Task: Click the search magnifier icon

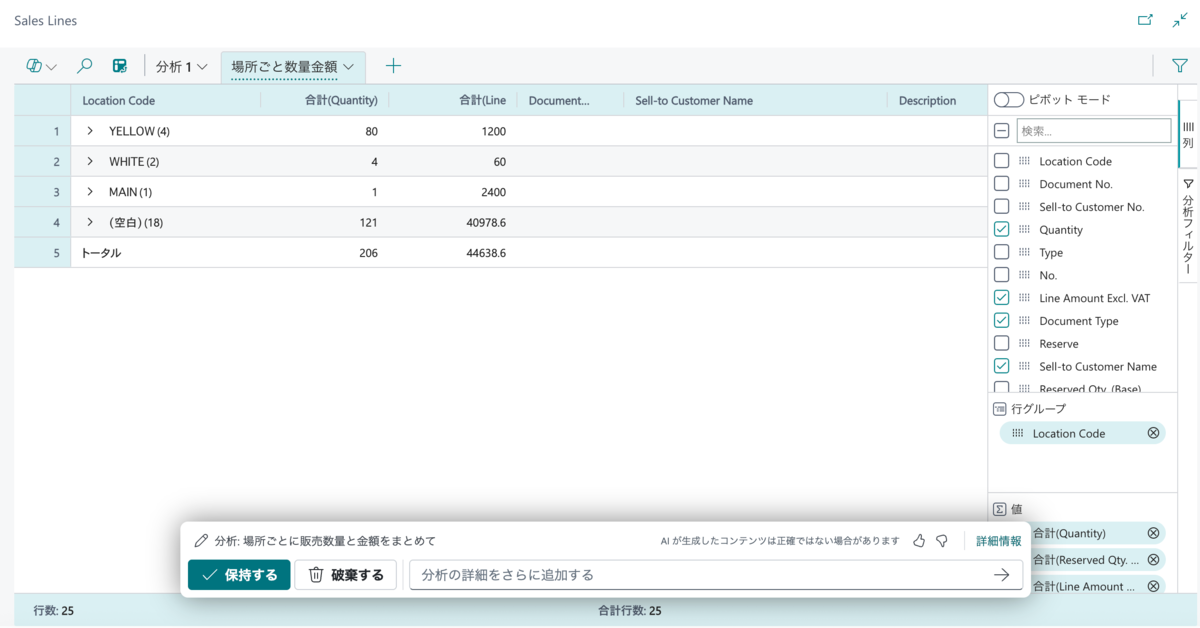Action: coord(85,66)
